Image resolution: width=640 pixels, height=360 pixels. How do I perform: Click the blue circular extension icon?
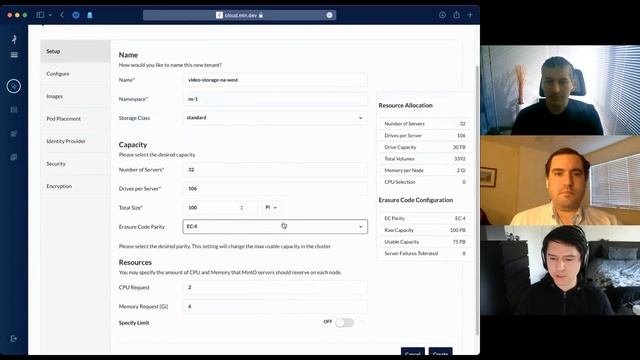[x=76, y=15]
